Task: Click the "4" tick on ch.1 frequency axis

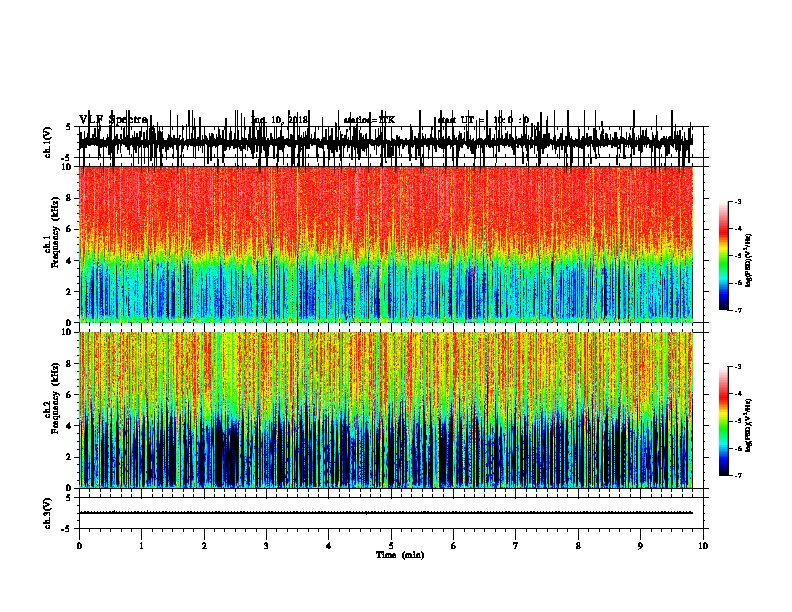Action: [x=69, y=261]
